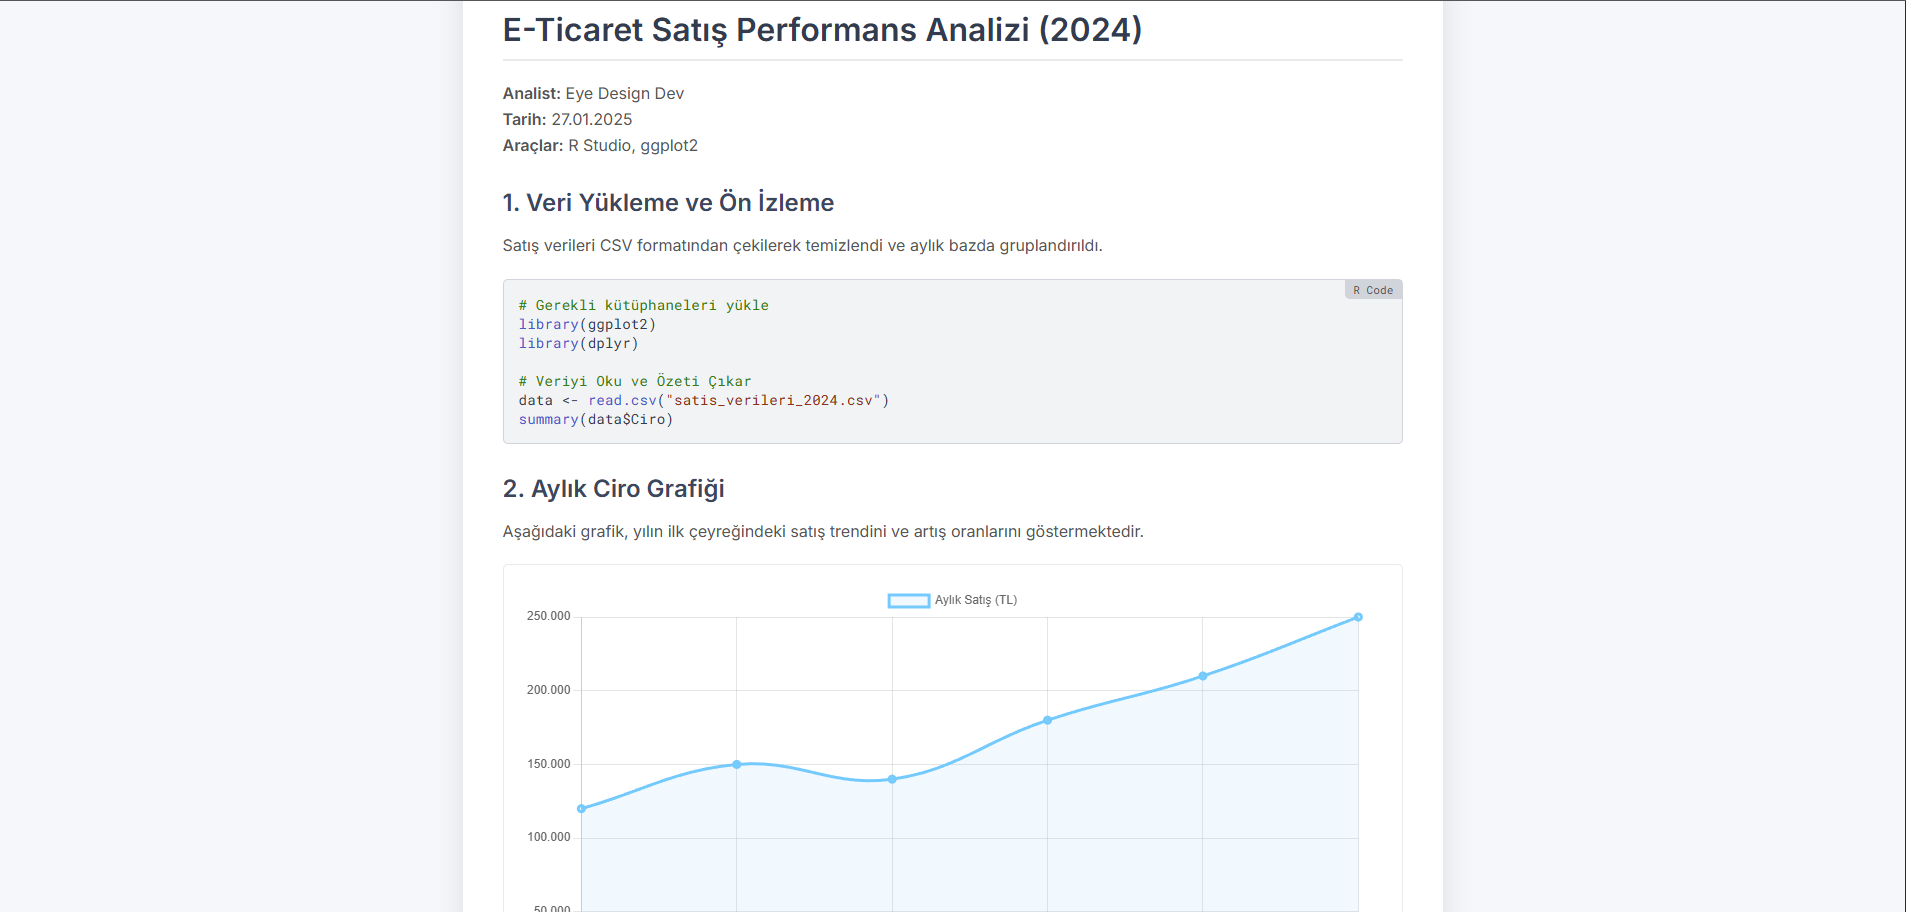Screen dimensions: 1906x912
Task: Click the "1. Veri Yükleme ve Ön İzleme" heading
Action: pyautogui.click(x=667, y=203)
